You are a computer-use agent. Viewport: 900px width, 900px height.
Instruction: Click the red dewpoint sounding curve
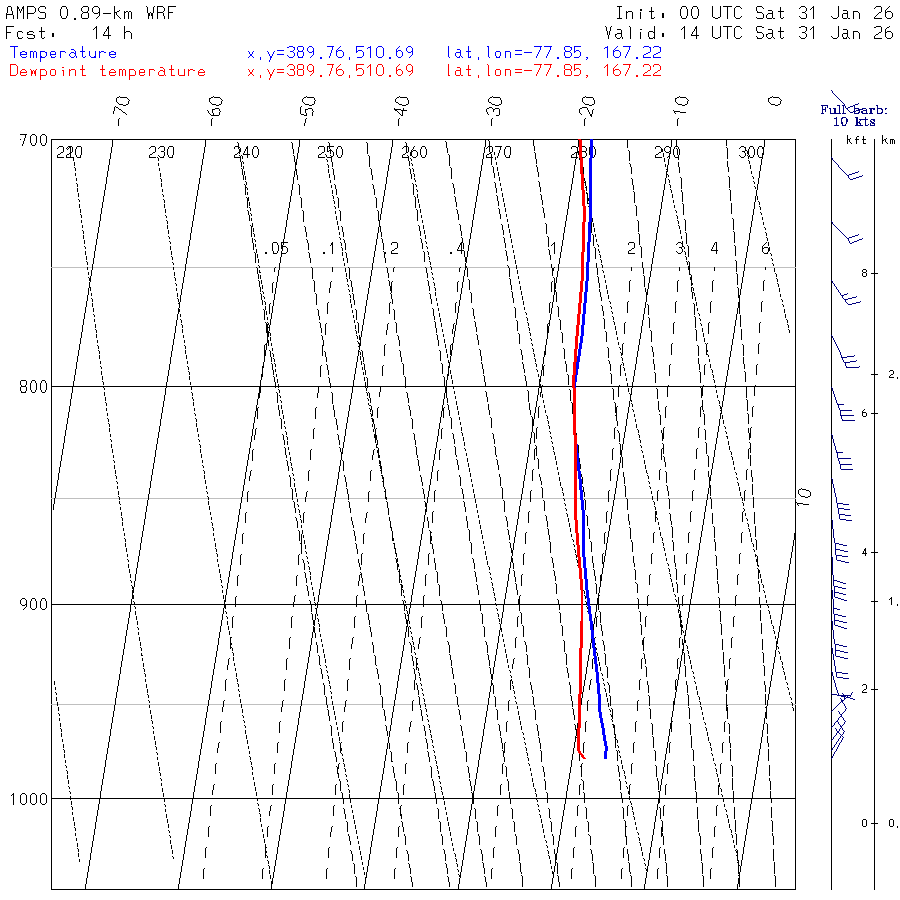pos(576,488)
